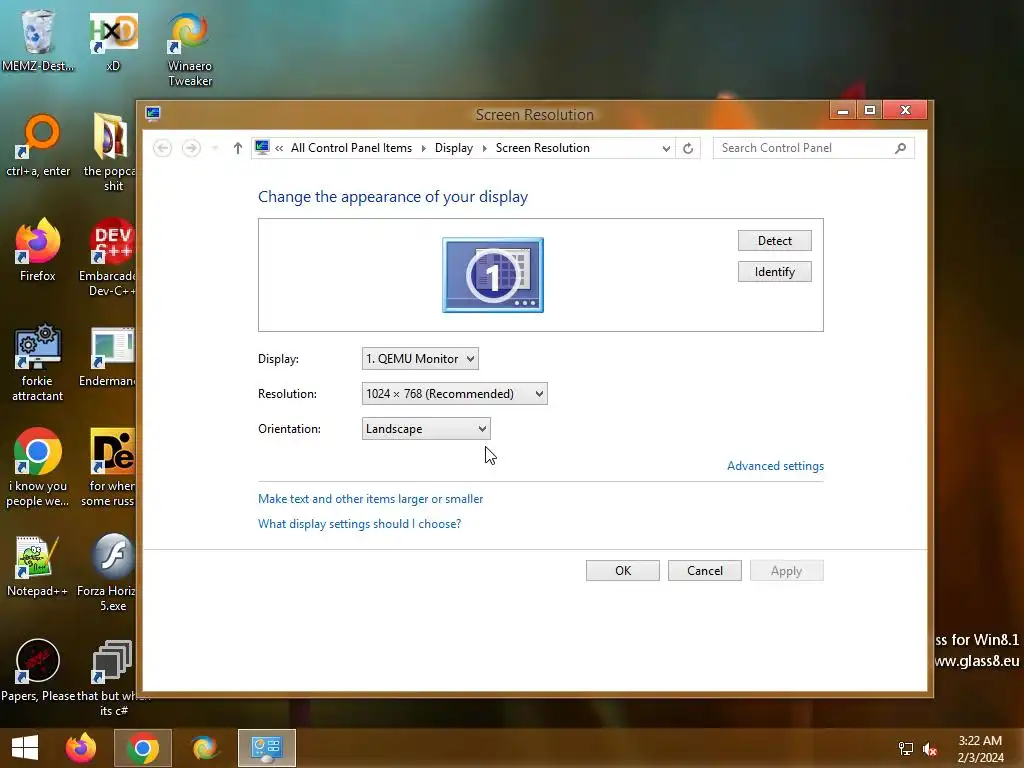Click the Detect button
Screen dimensions: 1024x768
(x=775, y=241)
